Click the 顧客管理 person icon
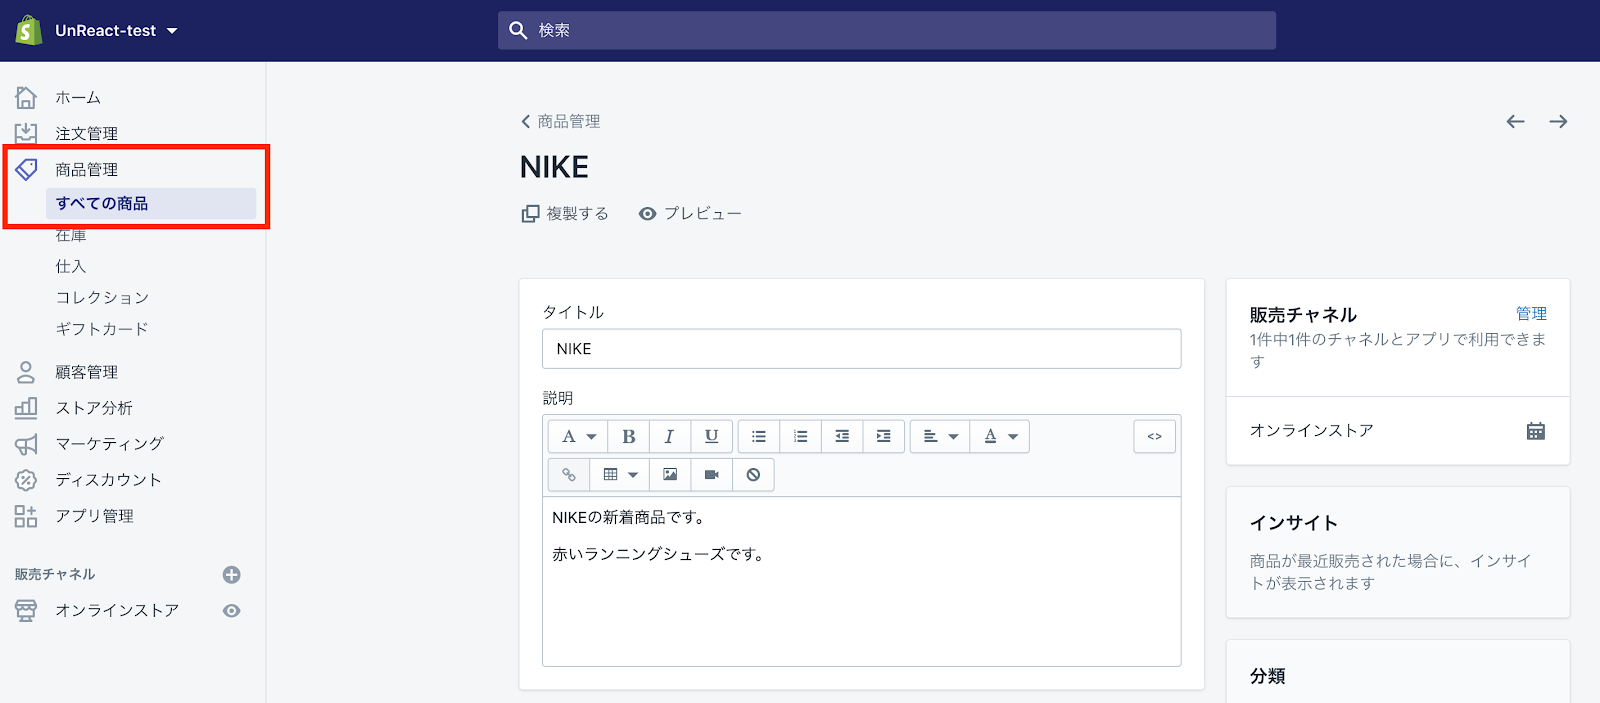This screenshot has width=1600, height=703. coord(26,372)
